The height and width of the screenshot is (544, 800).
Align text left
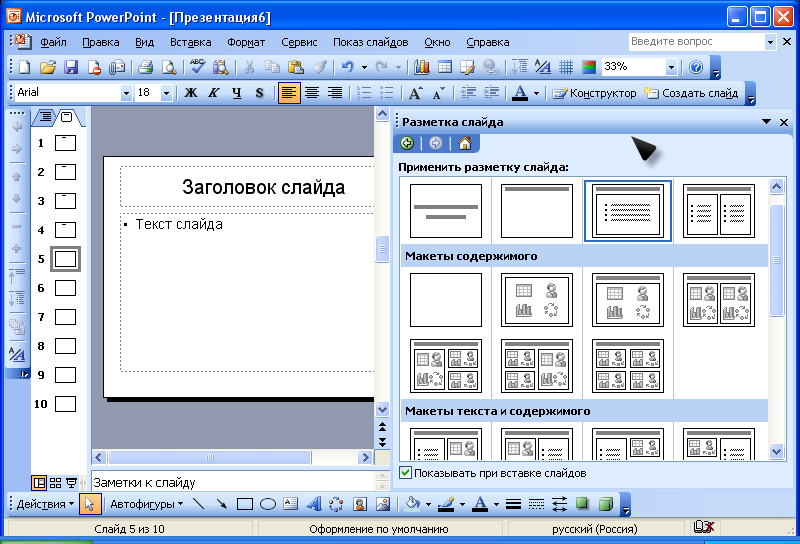(x=289, y=93)
